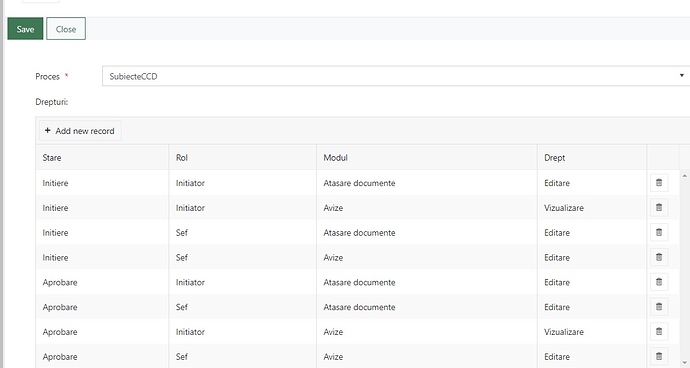The image size is (690, 368).
Task: Click the Proces dropdown arrow
Action: pyautogui.click(x=682, y=76)
